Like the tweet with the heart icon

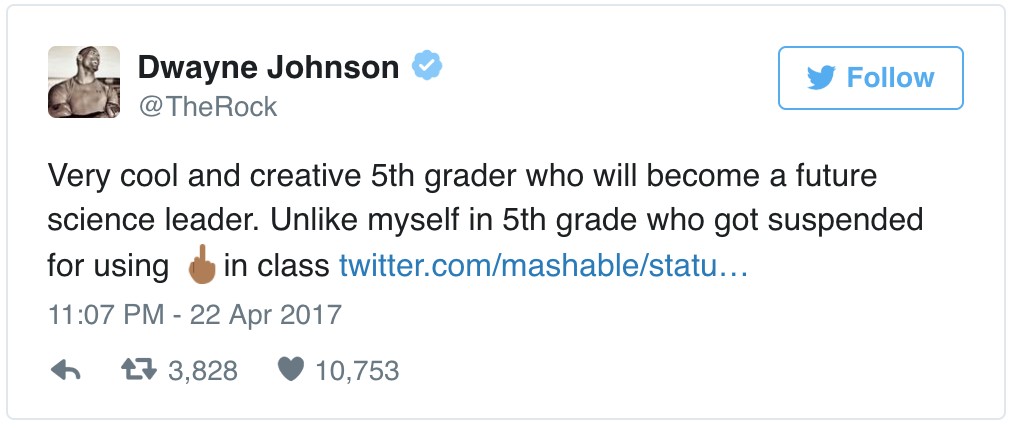click(290, 371)
